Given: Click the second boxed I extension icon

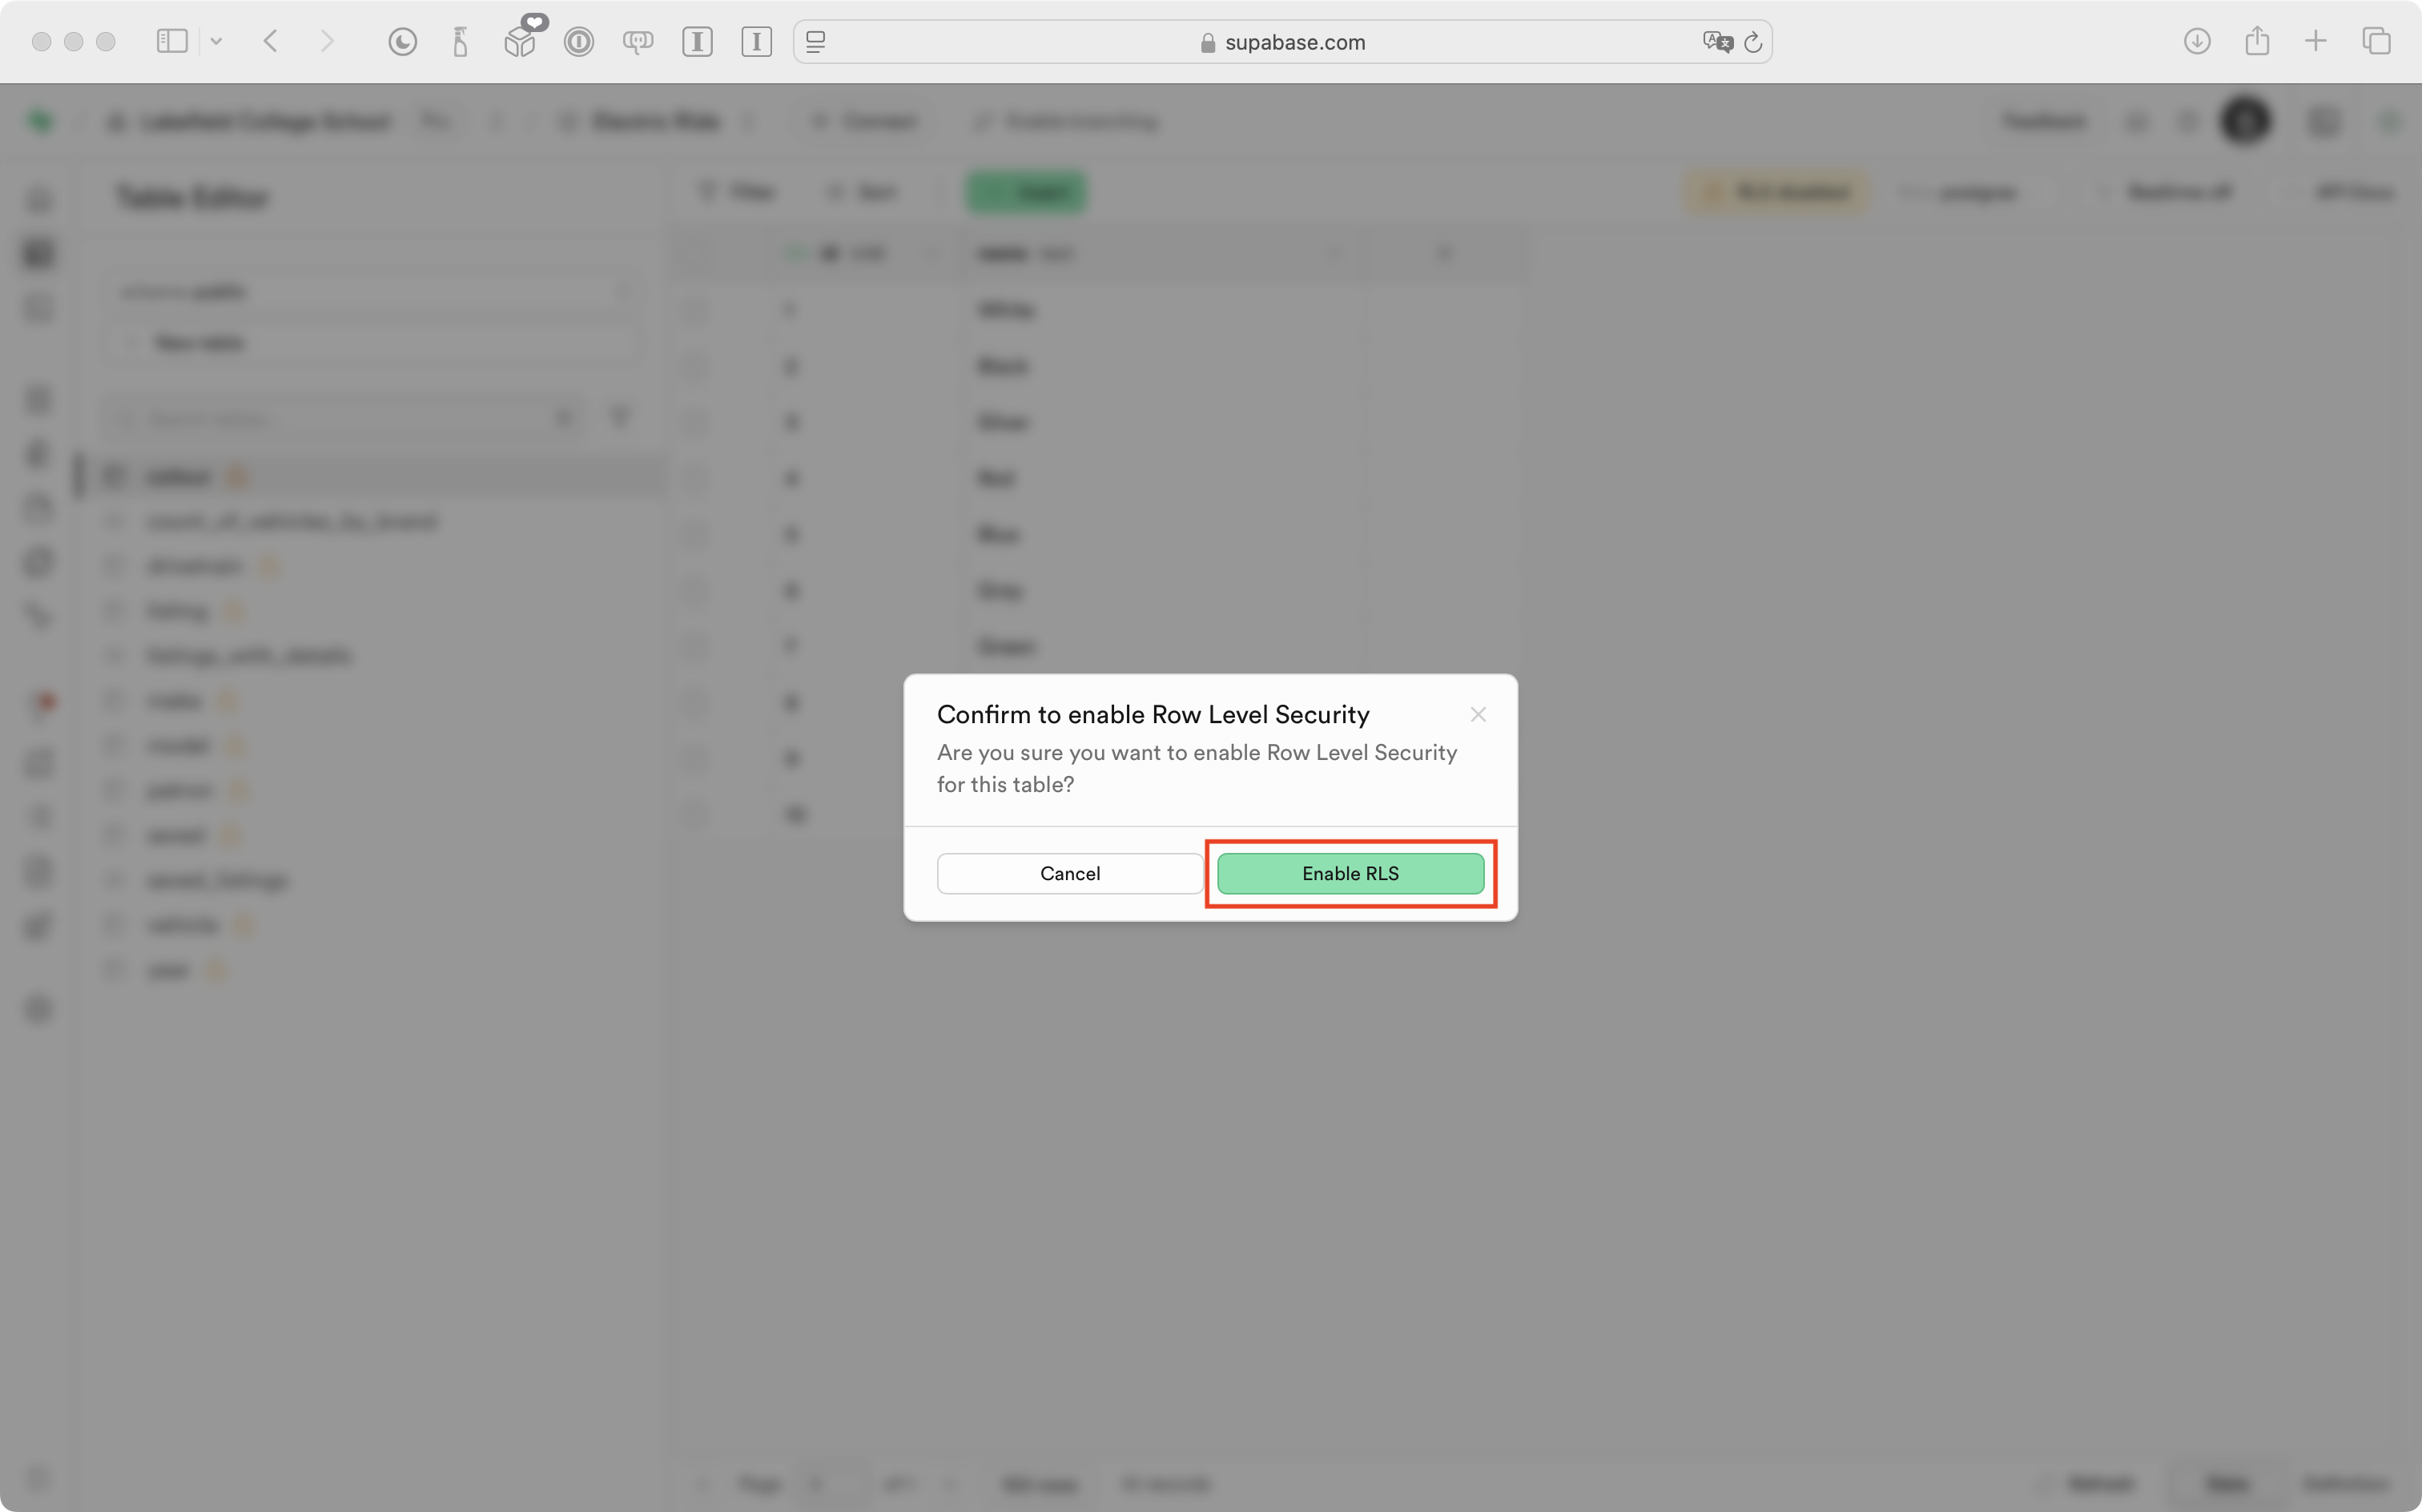Looking at the screenshot, I should (x=756, y=41).
